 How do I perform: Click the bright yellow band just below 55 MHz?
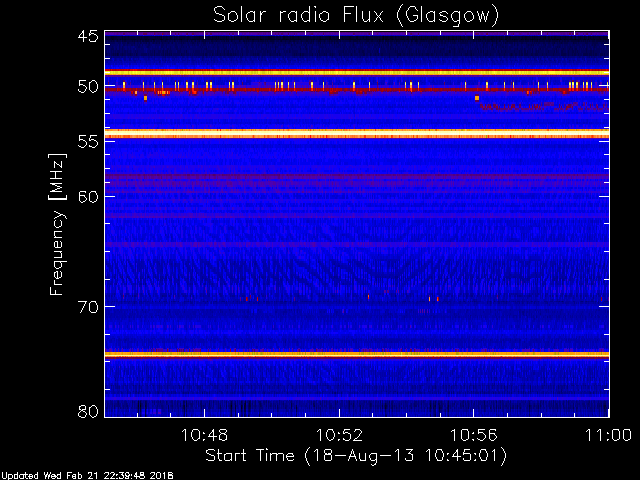[355, 134]
